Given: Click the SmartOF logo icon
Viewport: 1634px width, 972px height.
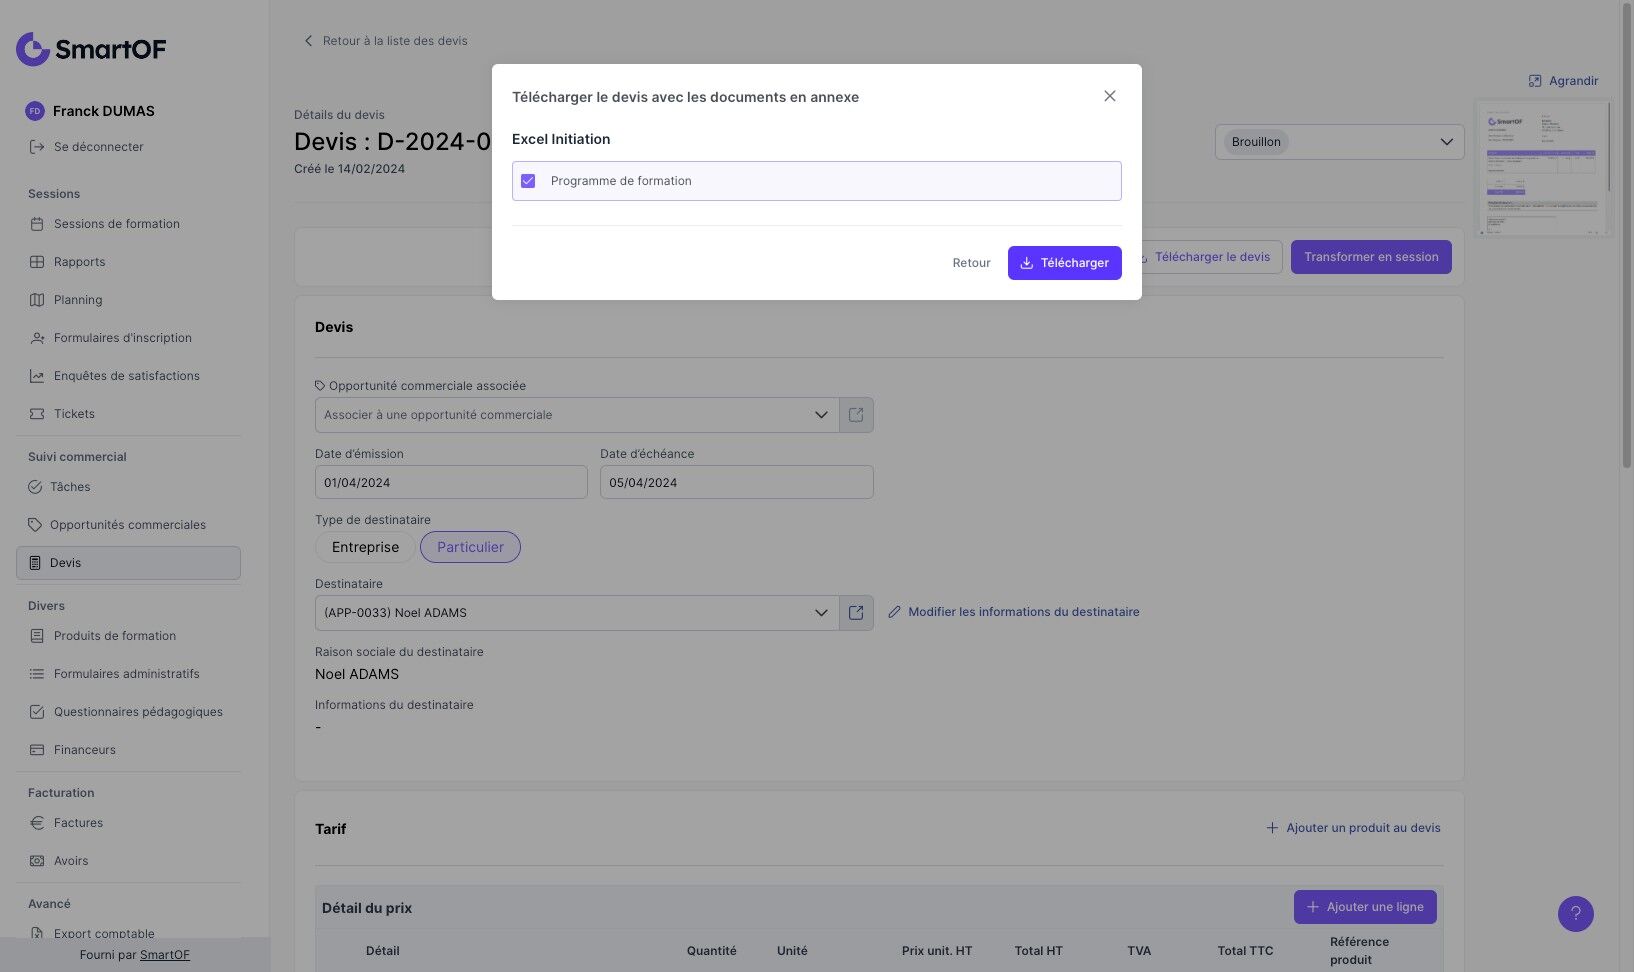Looking at the screenshot, I should click(33, 49).
